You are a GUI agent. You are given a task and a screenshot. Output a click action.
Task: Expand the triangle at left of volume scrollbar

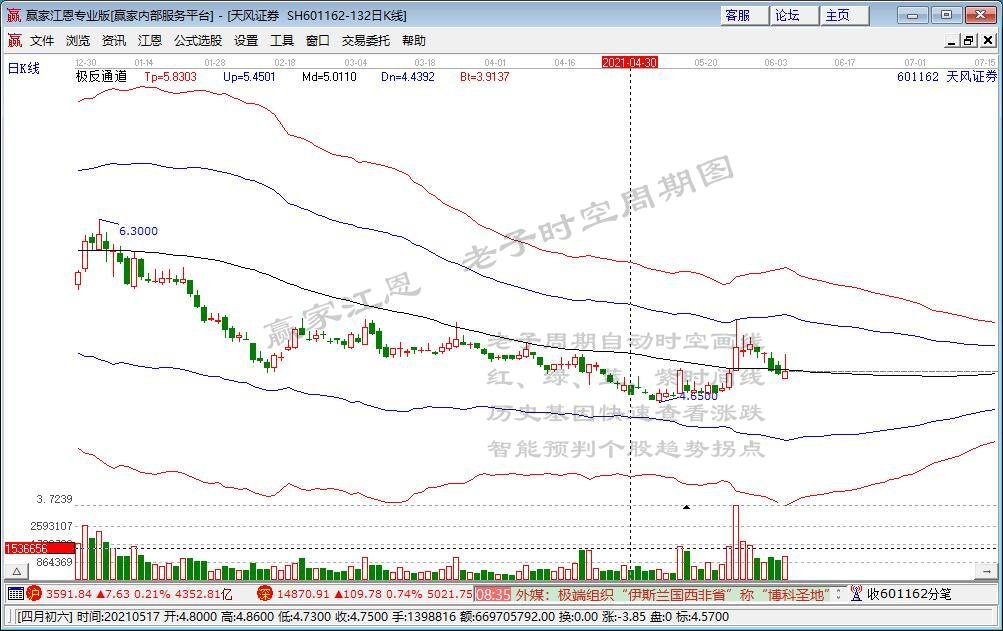point(15,571)
